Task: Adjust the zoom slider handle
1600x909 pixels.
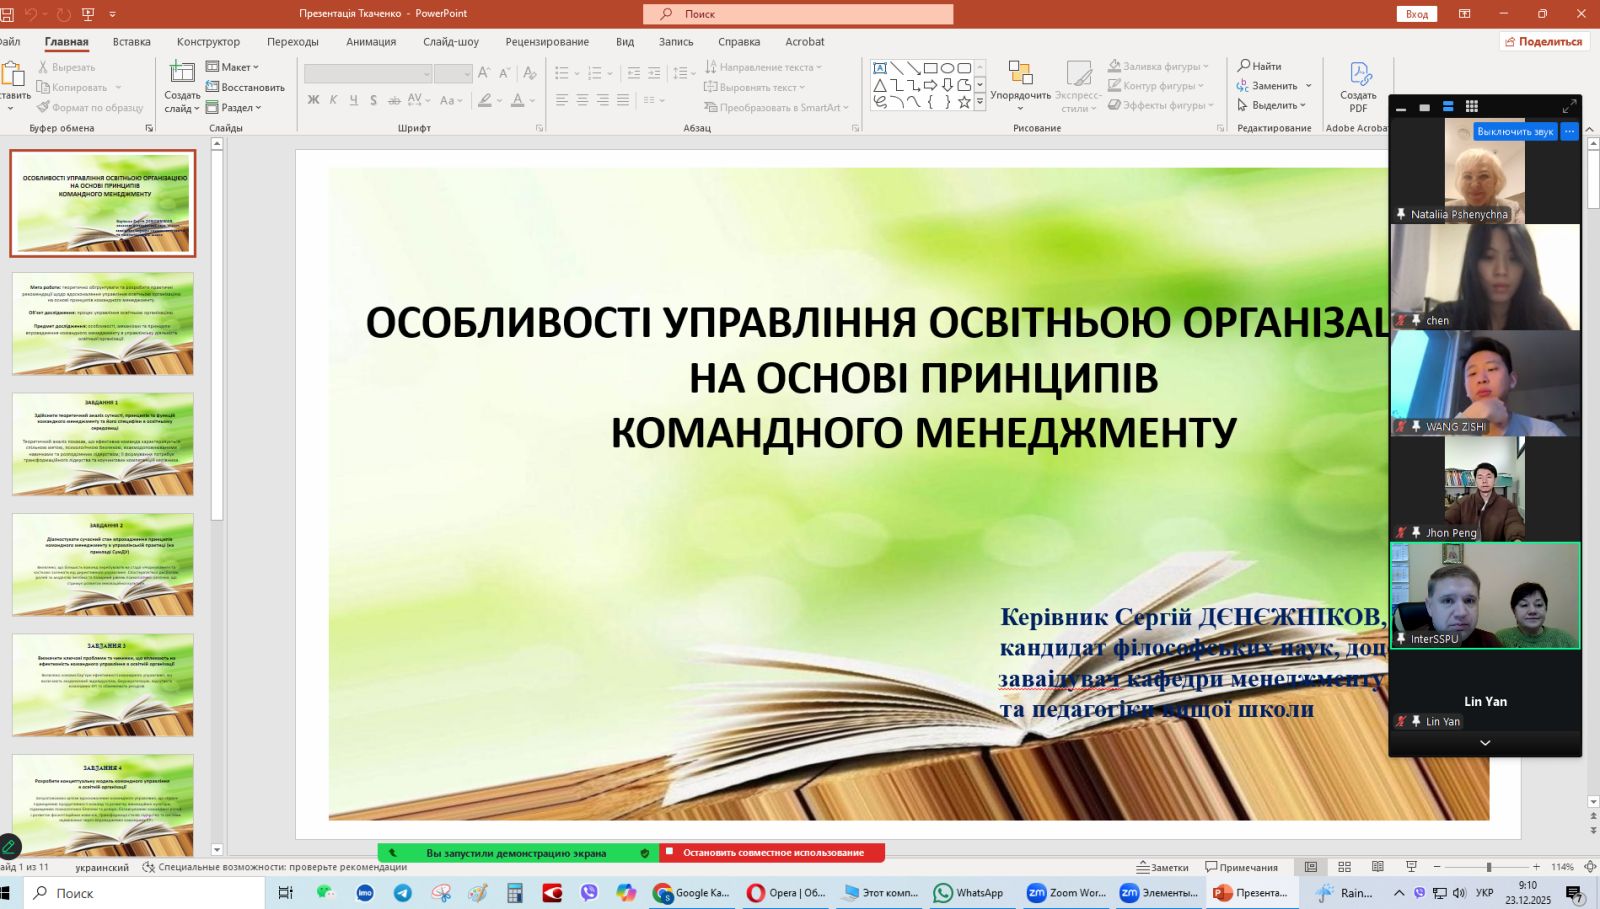Action: [x=1488, y=867]
